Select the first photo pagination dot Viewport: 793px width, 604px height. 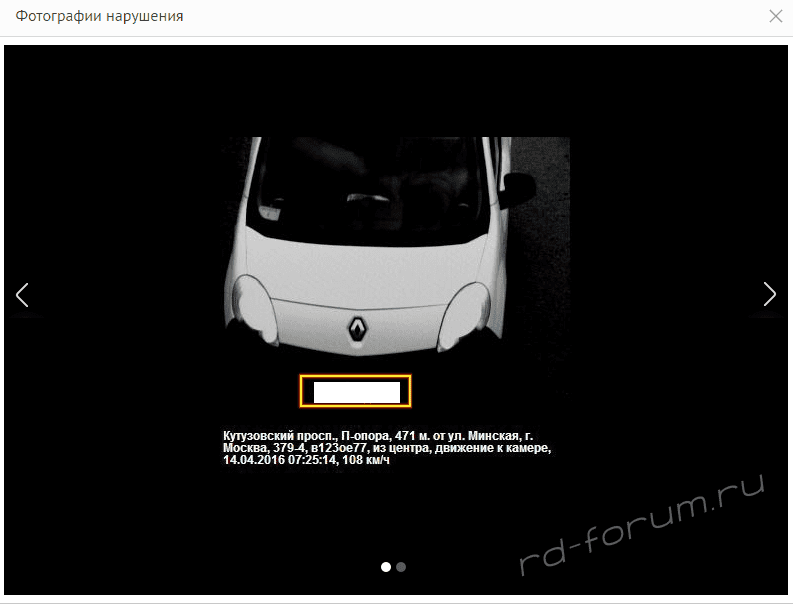coord(386,567)
